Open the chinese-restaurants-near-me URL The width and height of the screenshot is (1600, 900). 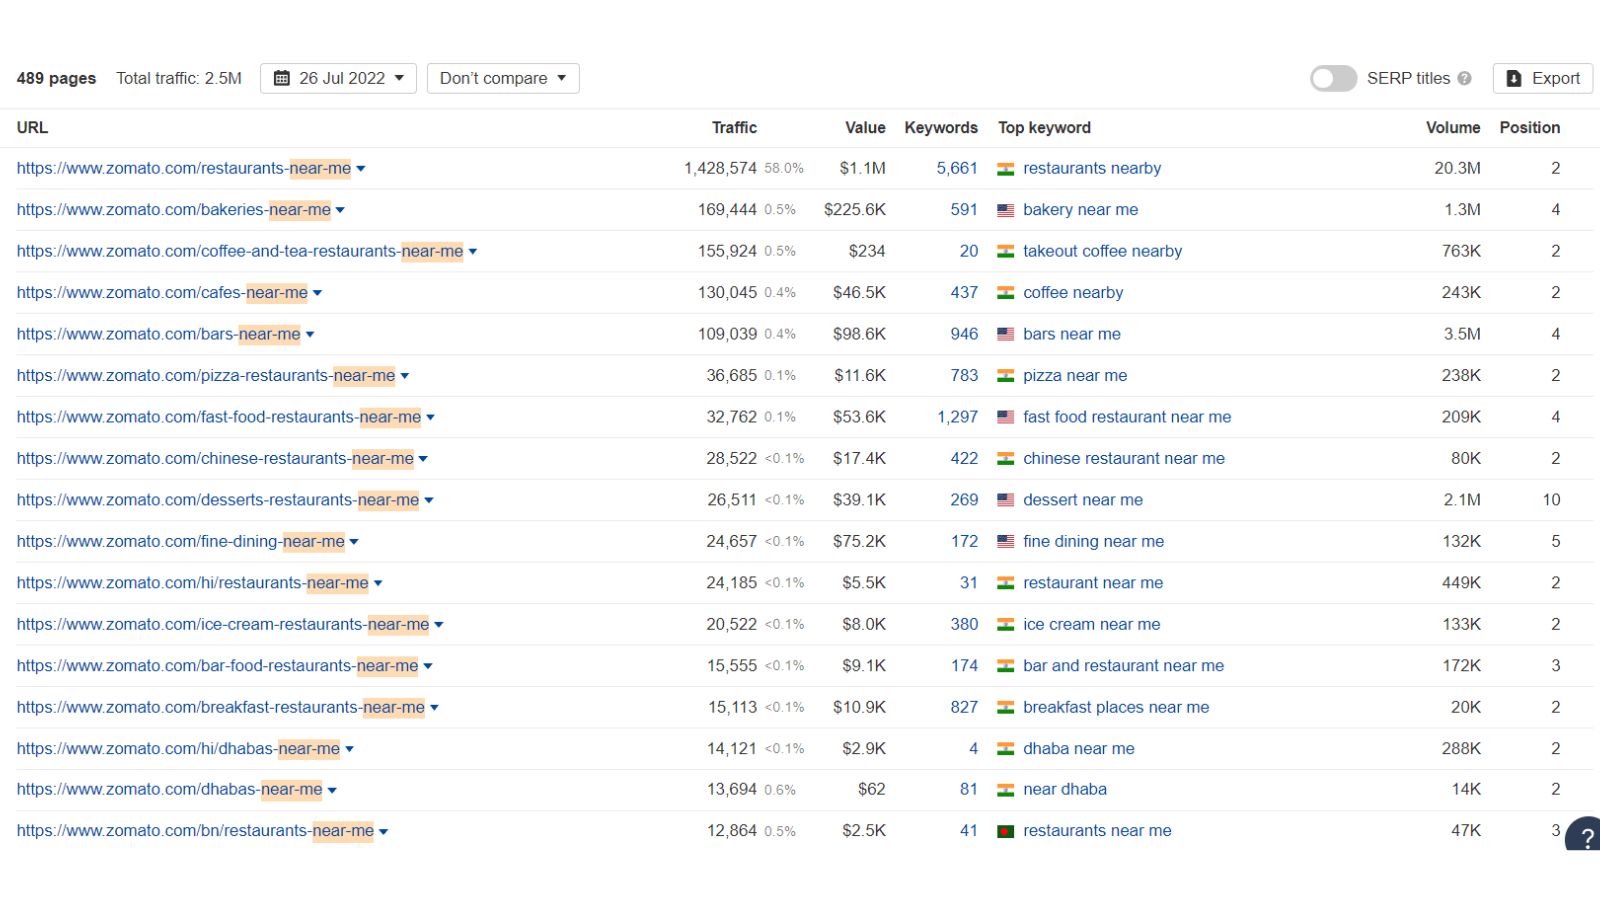pyautogui.click(x=215, y=458)
